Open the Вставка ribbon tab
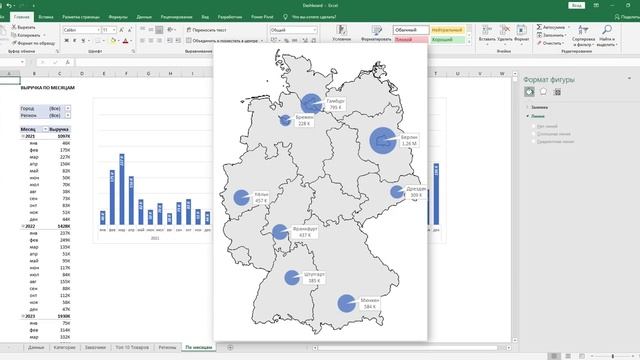Viewport: 640px width, 360px height. [x=46, y=17]
